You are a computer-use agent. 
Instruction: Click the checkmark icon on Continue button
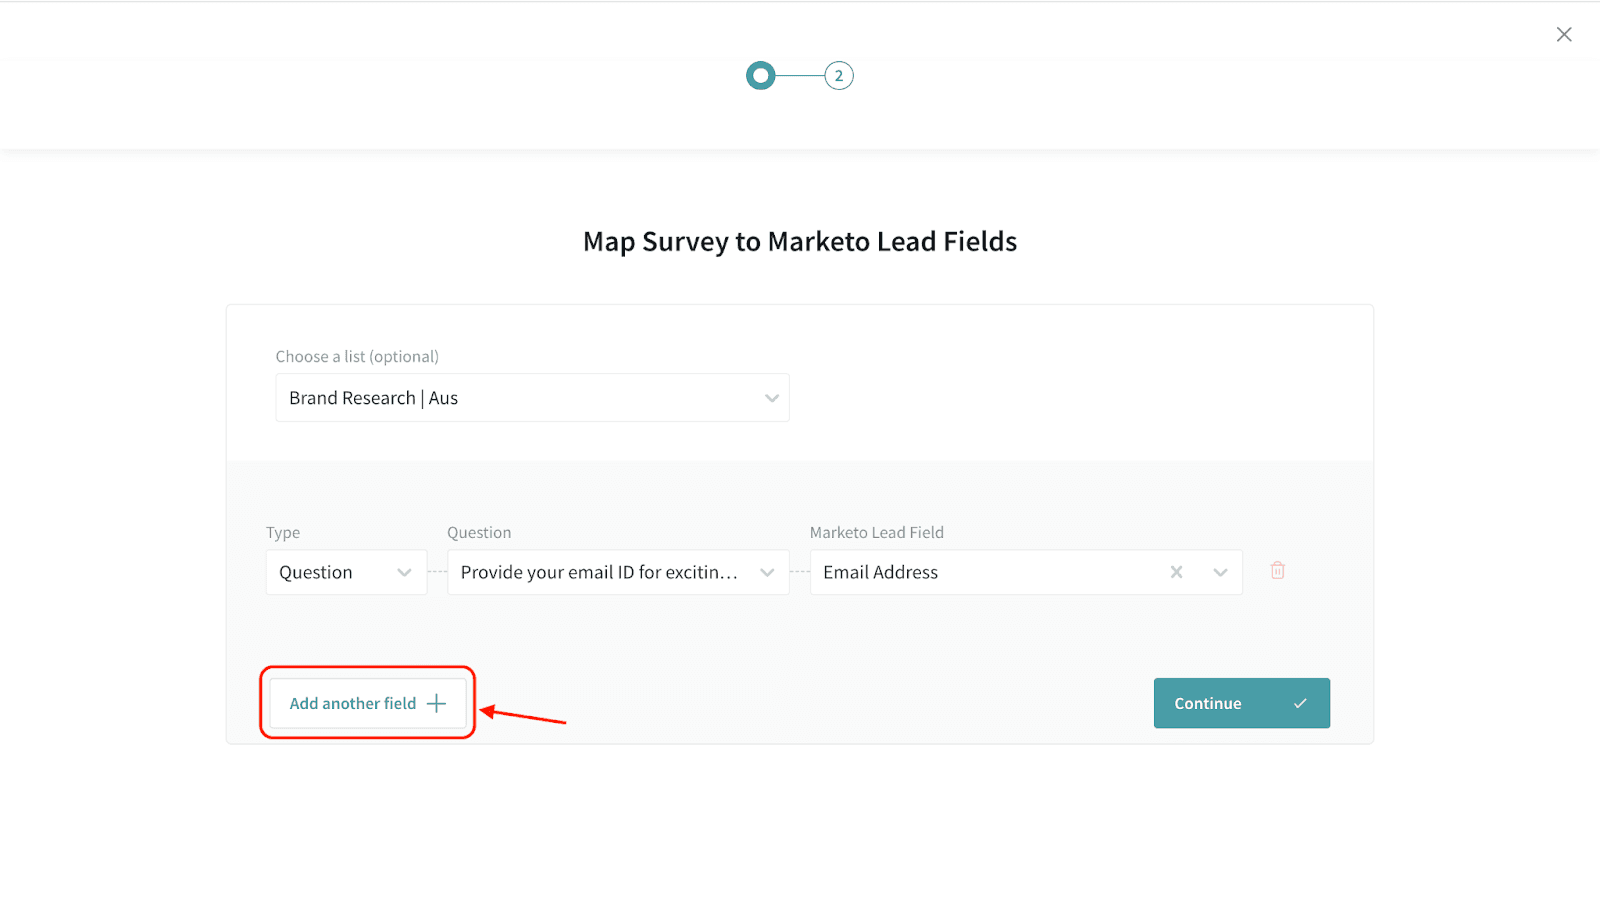point(1300,704)
